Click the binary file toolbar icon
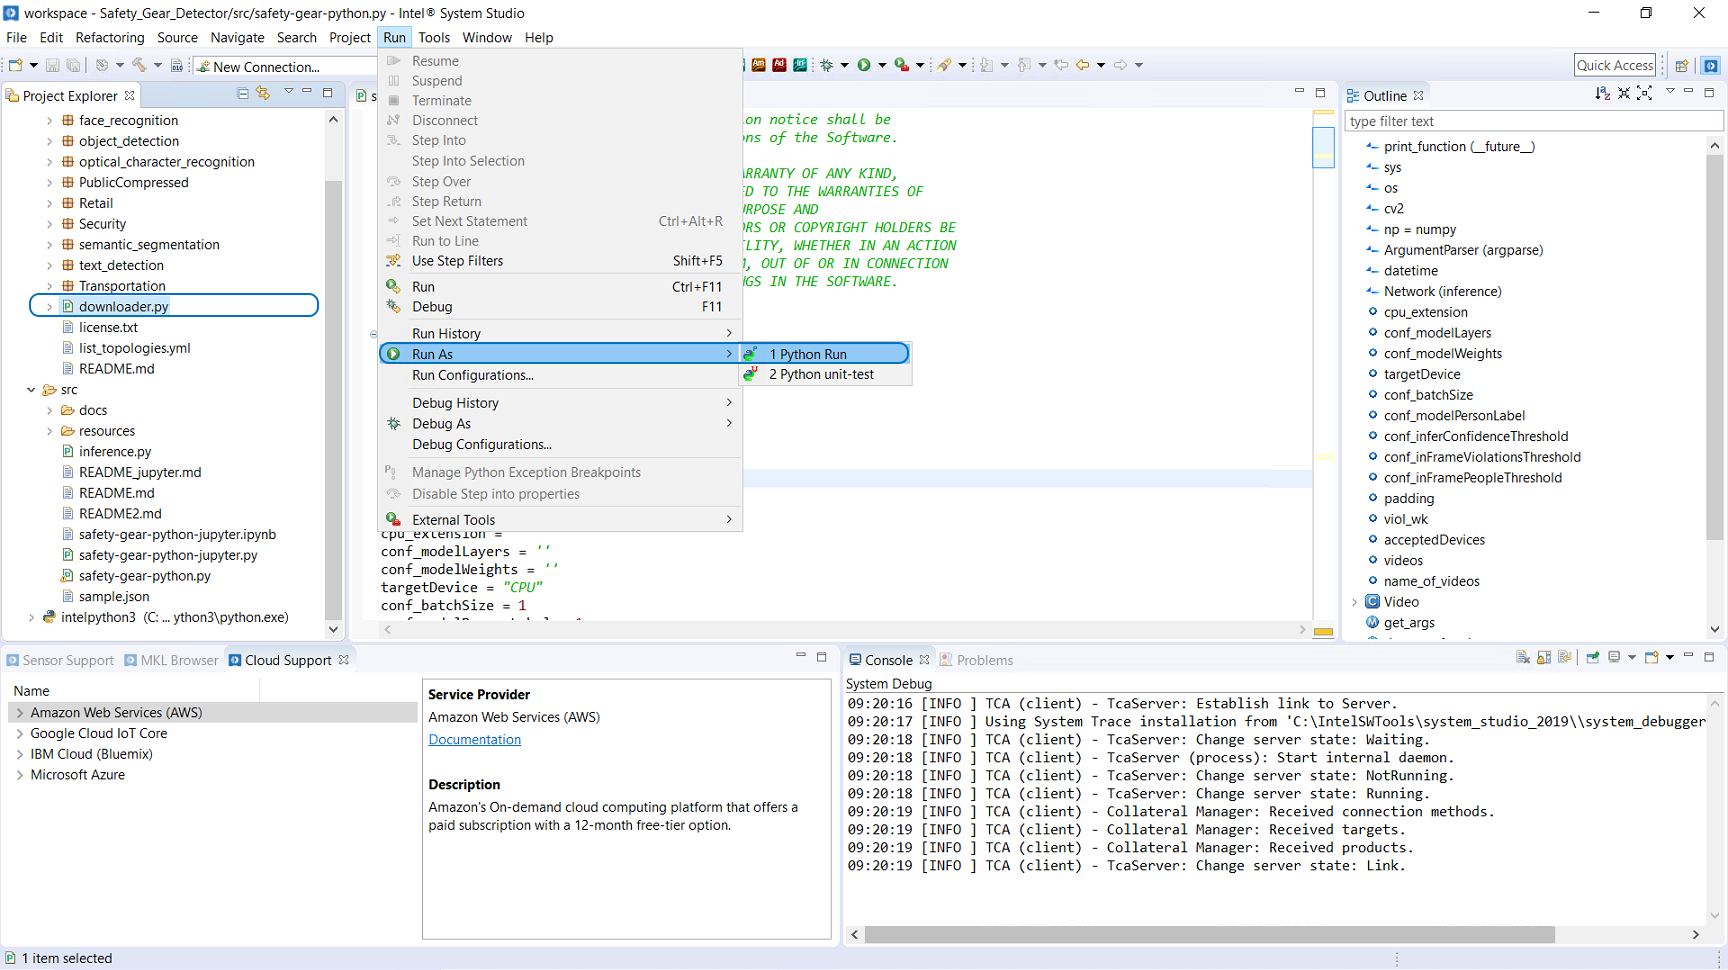The image size is (1728, 970). (177, 66)
